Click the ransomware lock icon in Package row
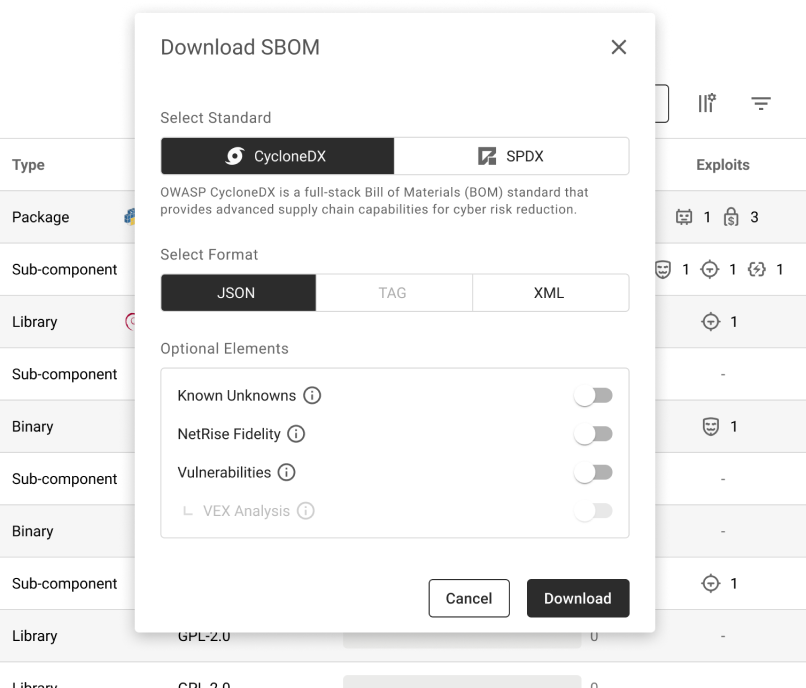The image size is (806, 688). [731, 217]
